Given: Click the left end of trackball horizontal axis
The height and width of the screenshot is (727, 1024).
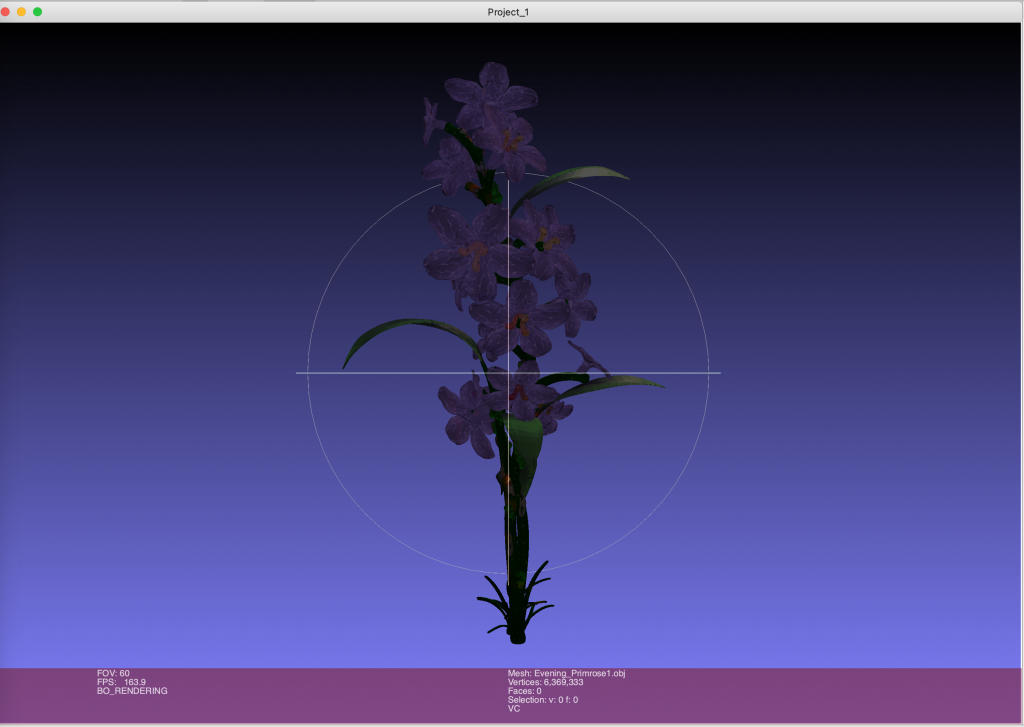Looking at the screenshot, I should tap(298, 373).
